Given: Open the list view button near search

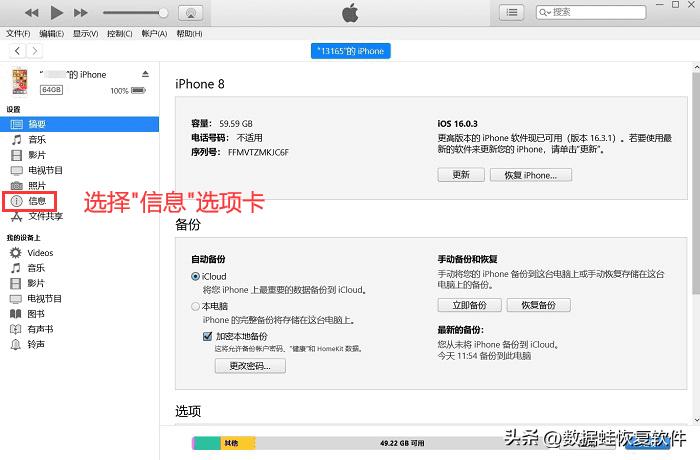Looking at the screenshot, I should (512, 13).
